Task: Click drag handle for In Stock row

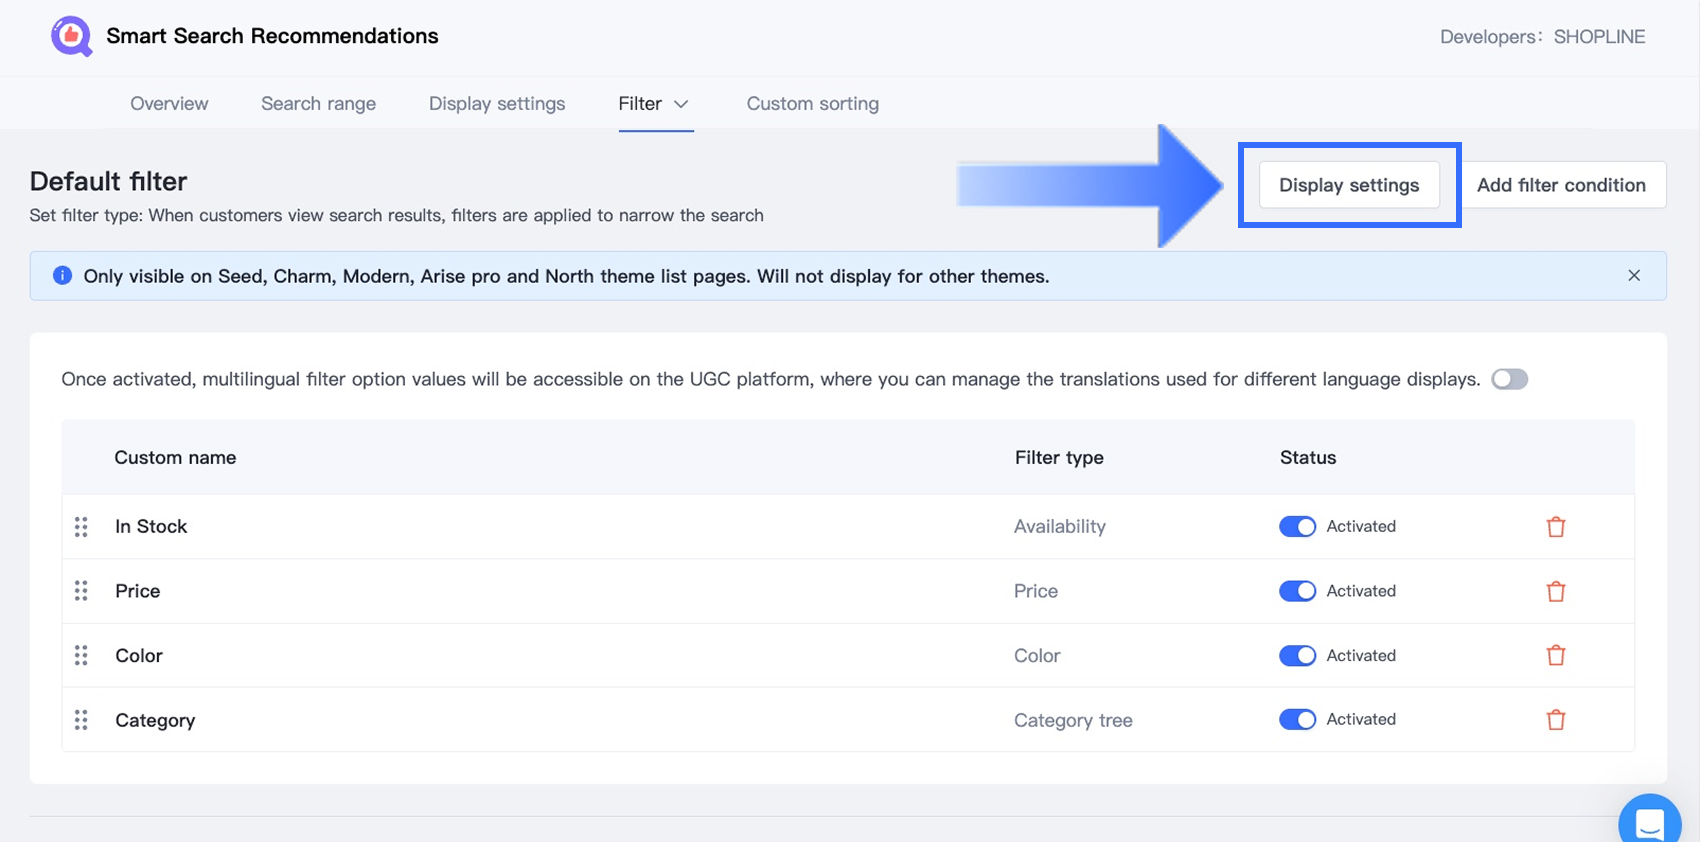Action: point(81,527)
